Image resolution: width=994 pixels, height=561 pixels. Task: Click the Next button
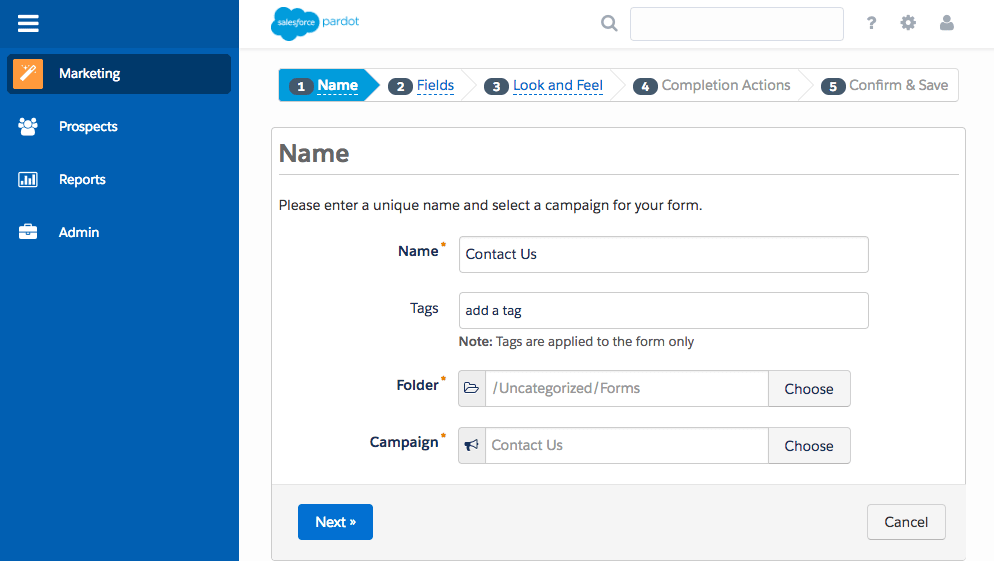[x=335, y=522]
